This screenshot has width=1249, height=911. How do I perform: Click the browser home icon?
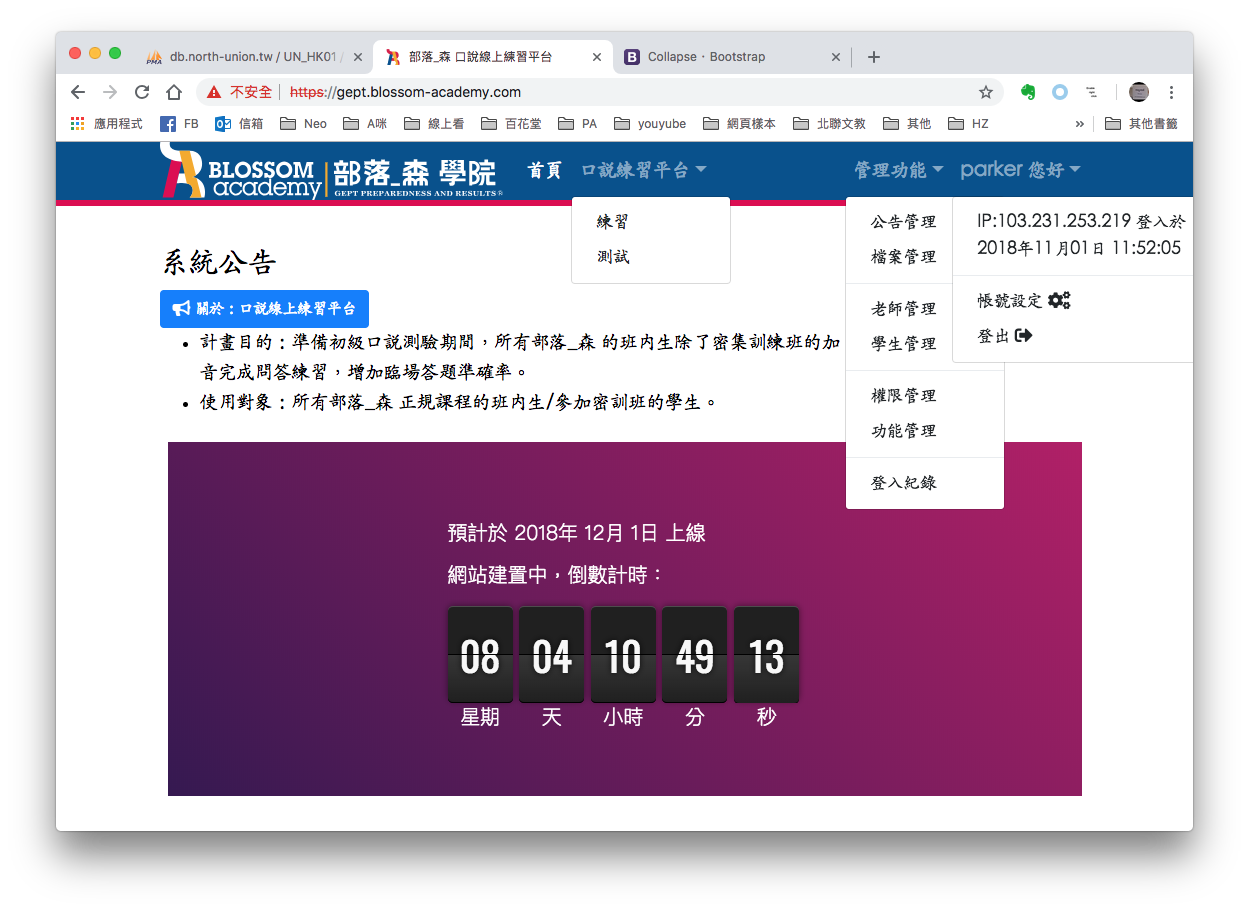(174, 92)
